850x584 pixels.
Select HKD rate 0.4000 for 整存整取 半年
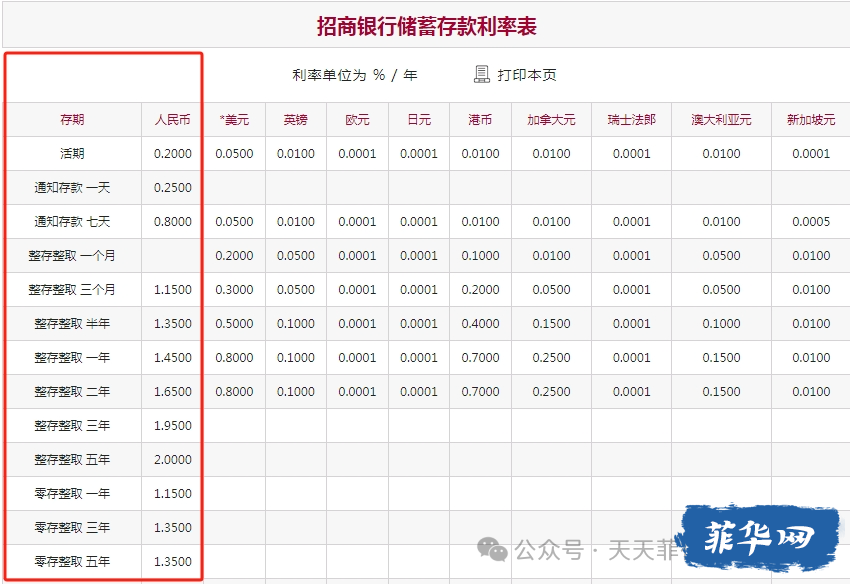click(x=480, y=324)
